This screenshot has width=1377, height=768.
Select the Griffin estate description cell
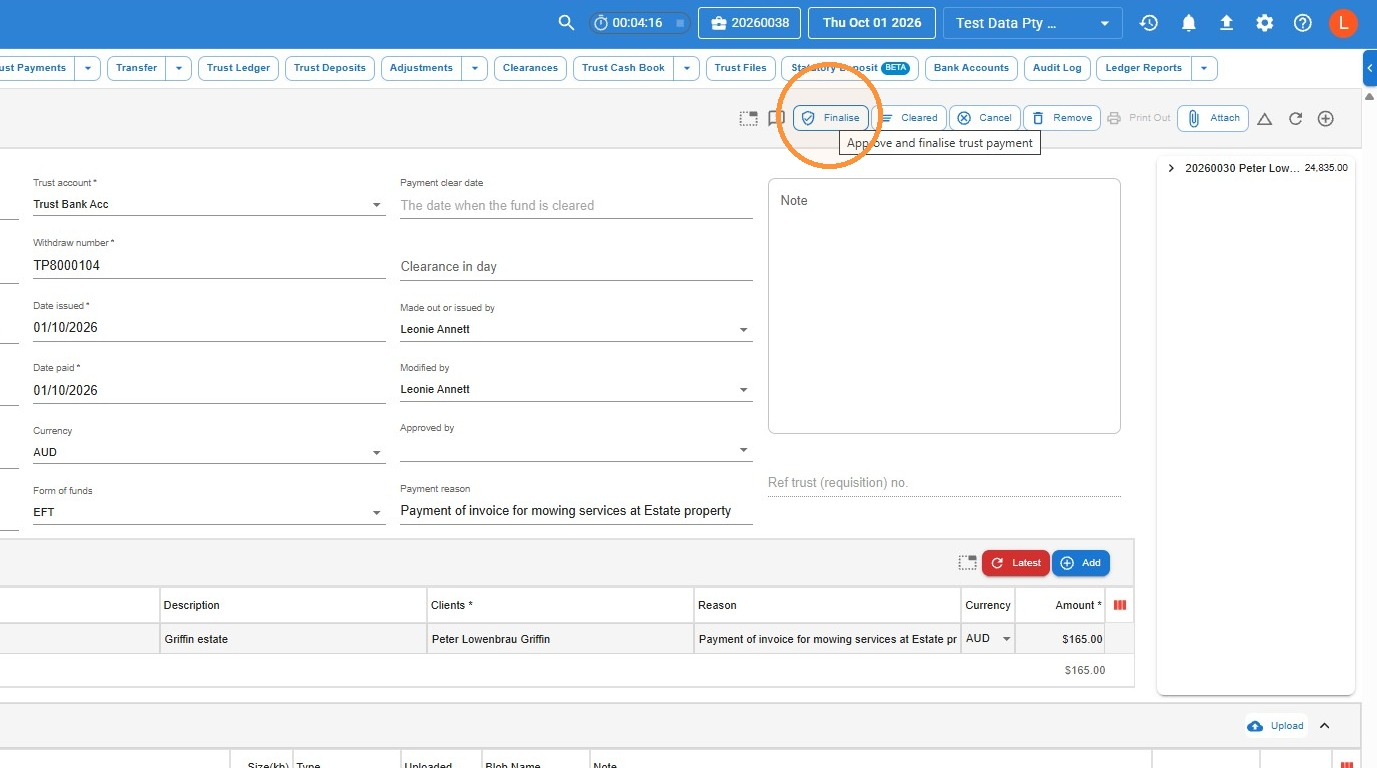294,639
